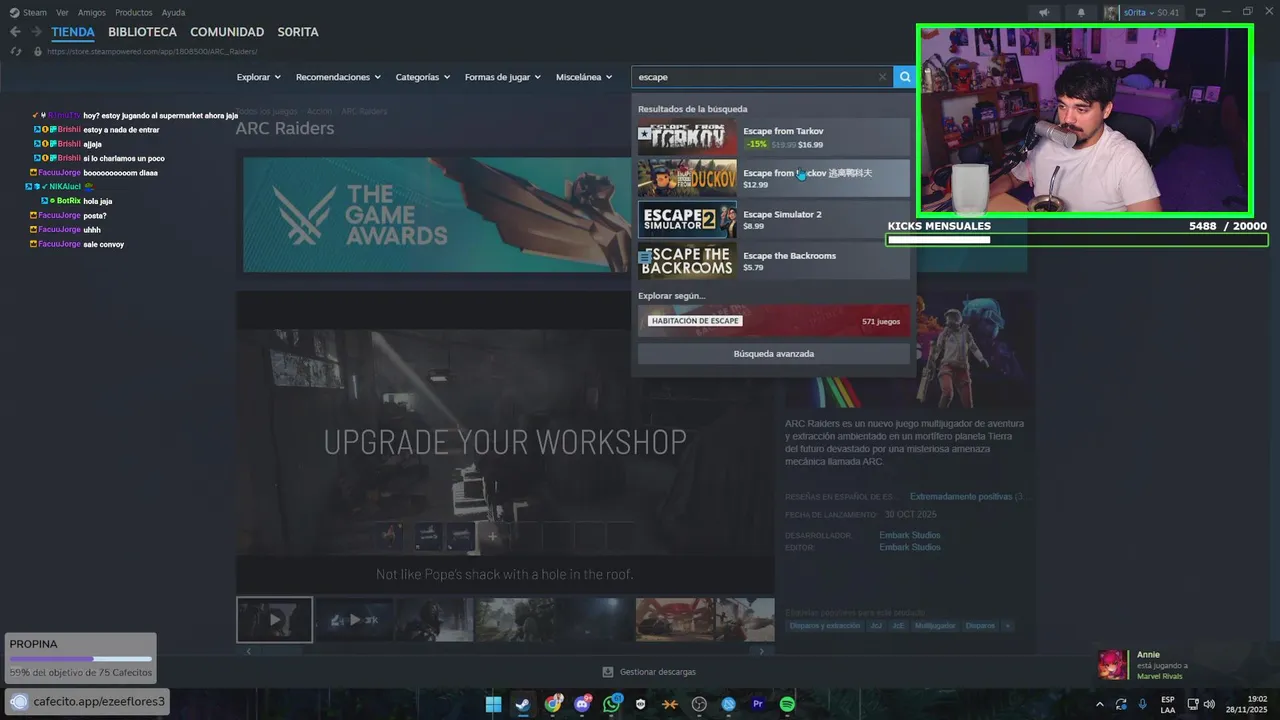Select Escape Simulator 2 search result
Screen dimensions: 1280x720
pos(774,220)
